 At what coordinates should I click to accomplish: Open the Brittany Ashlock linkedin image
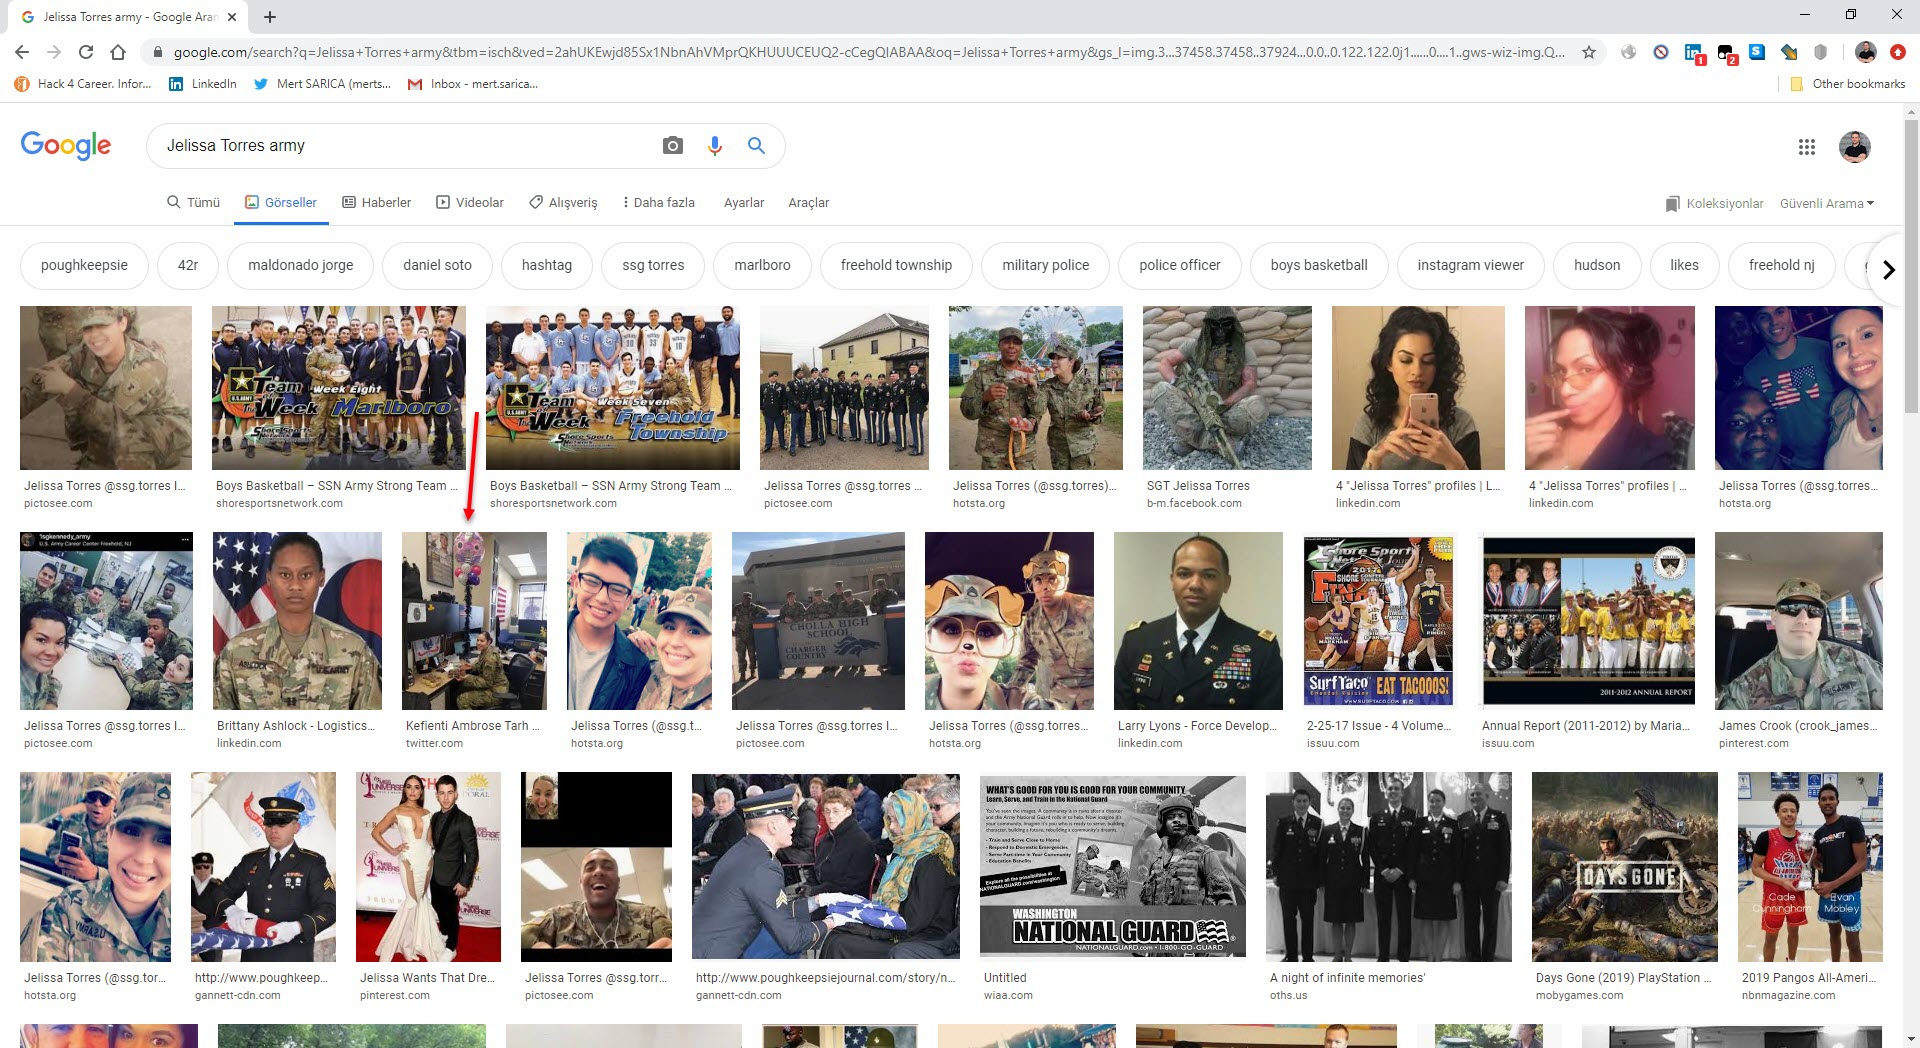(x=297, y=621)
